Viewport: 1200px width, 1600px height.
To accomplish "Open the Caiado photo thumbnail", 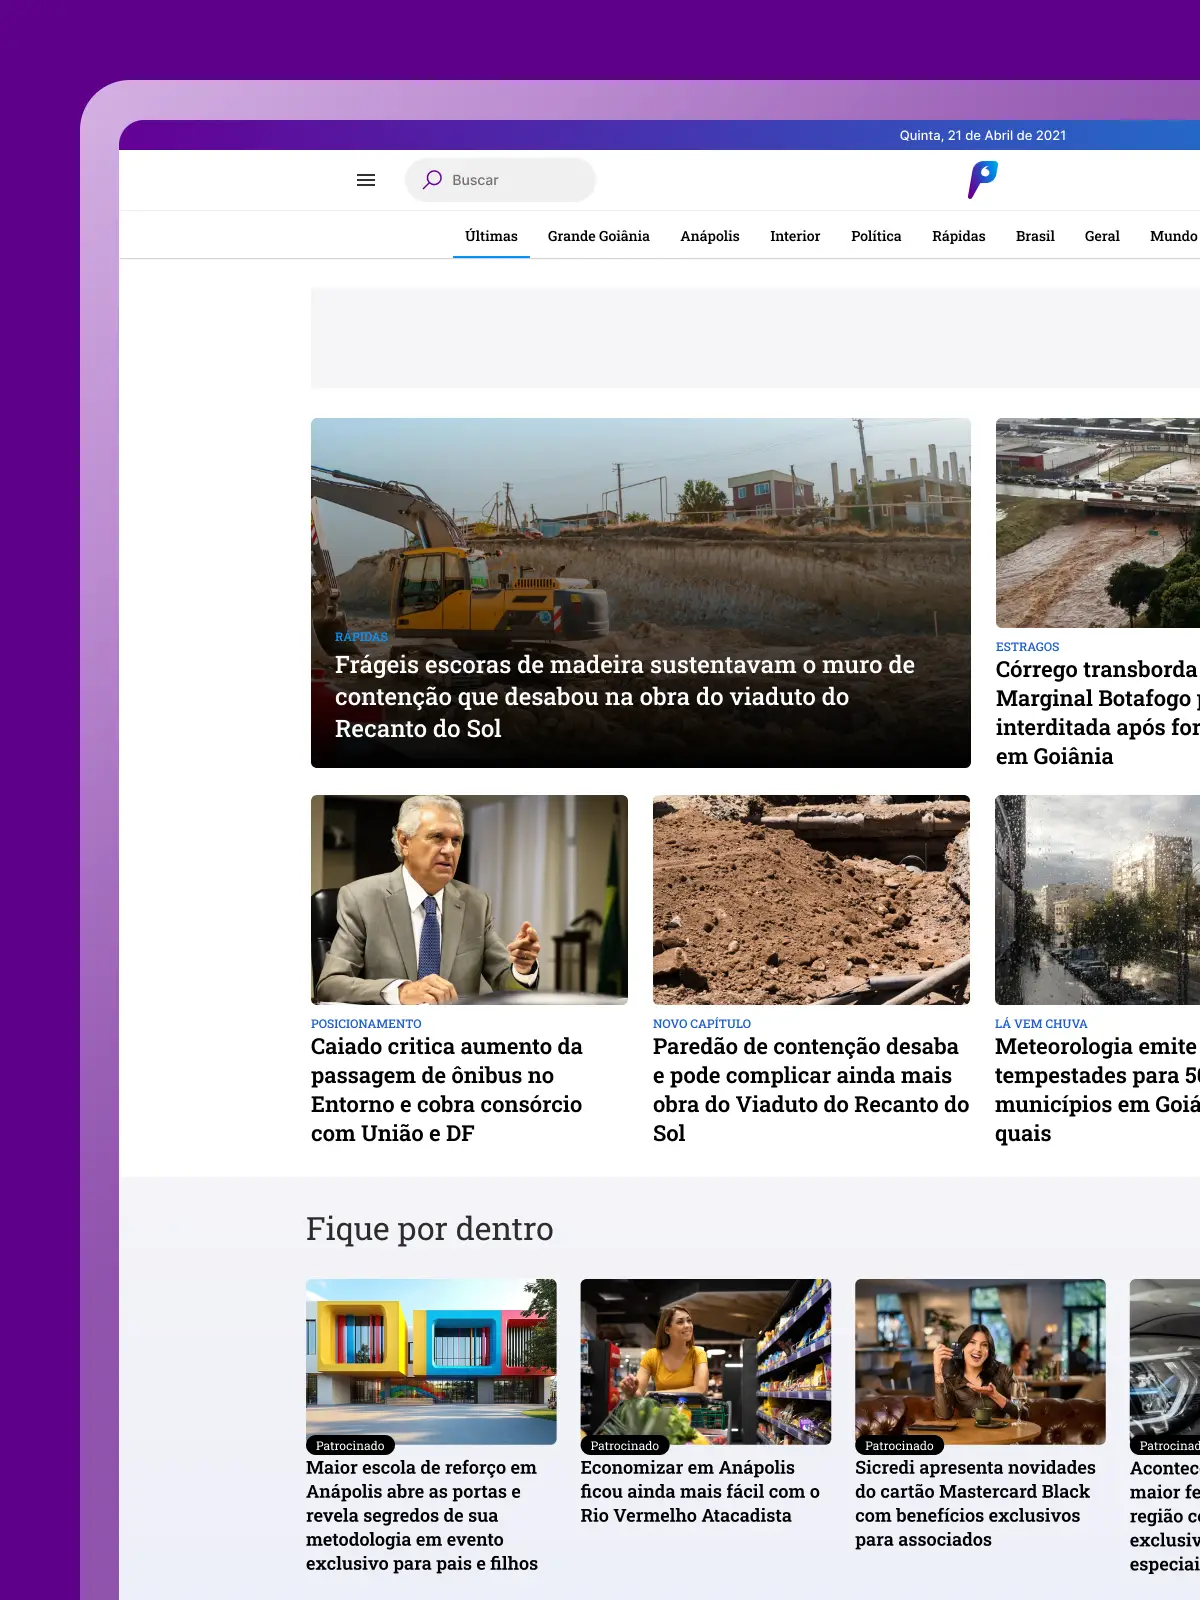I will (469, 900).
